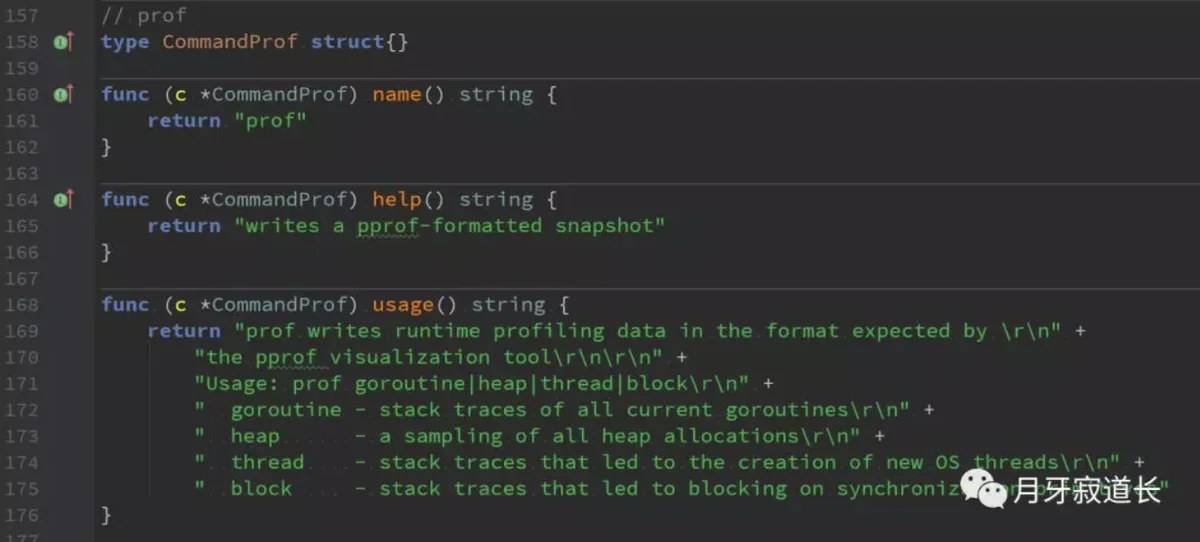Click the return keyword in usage()
Screen dimensions: 1200x542
184,331
